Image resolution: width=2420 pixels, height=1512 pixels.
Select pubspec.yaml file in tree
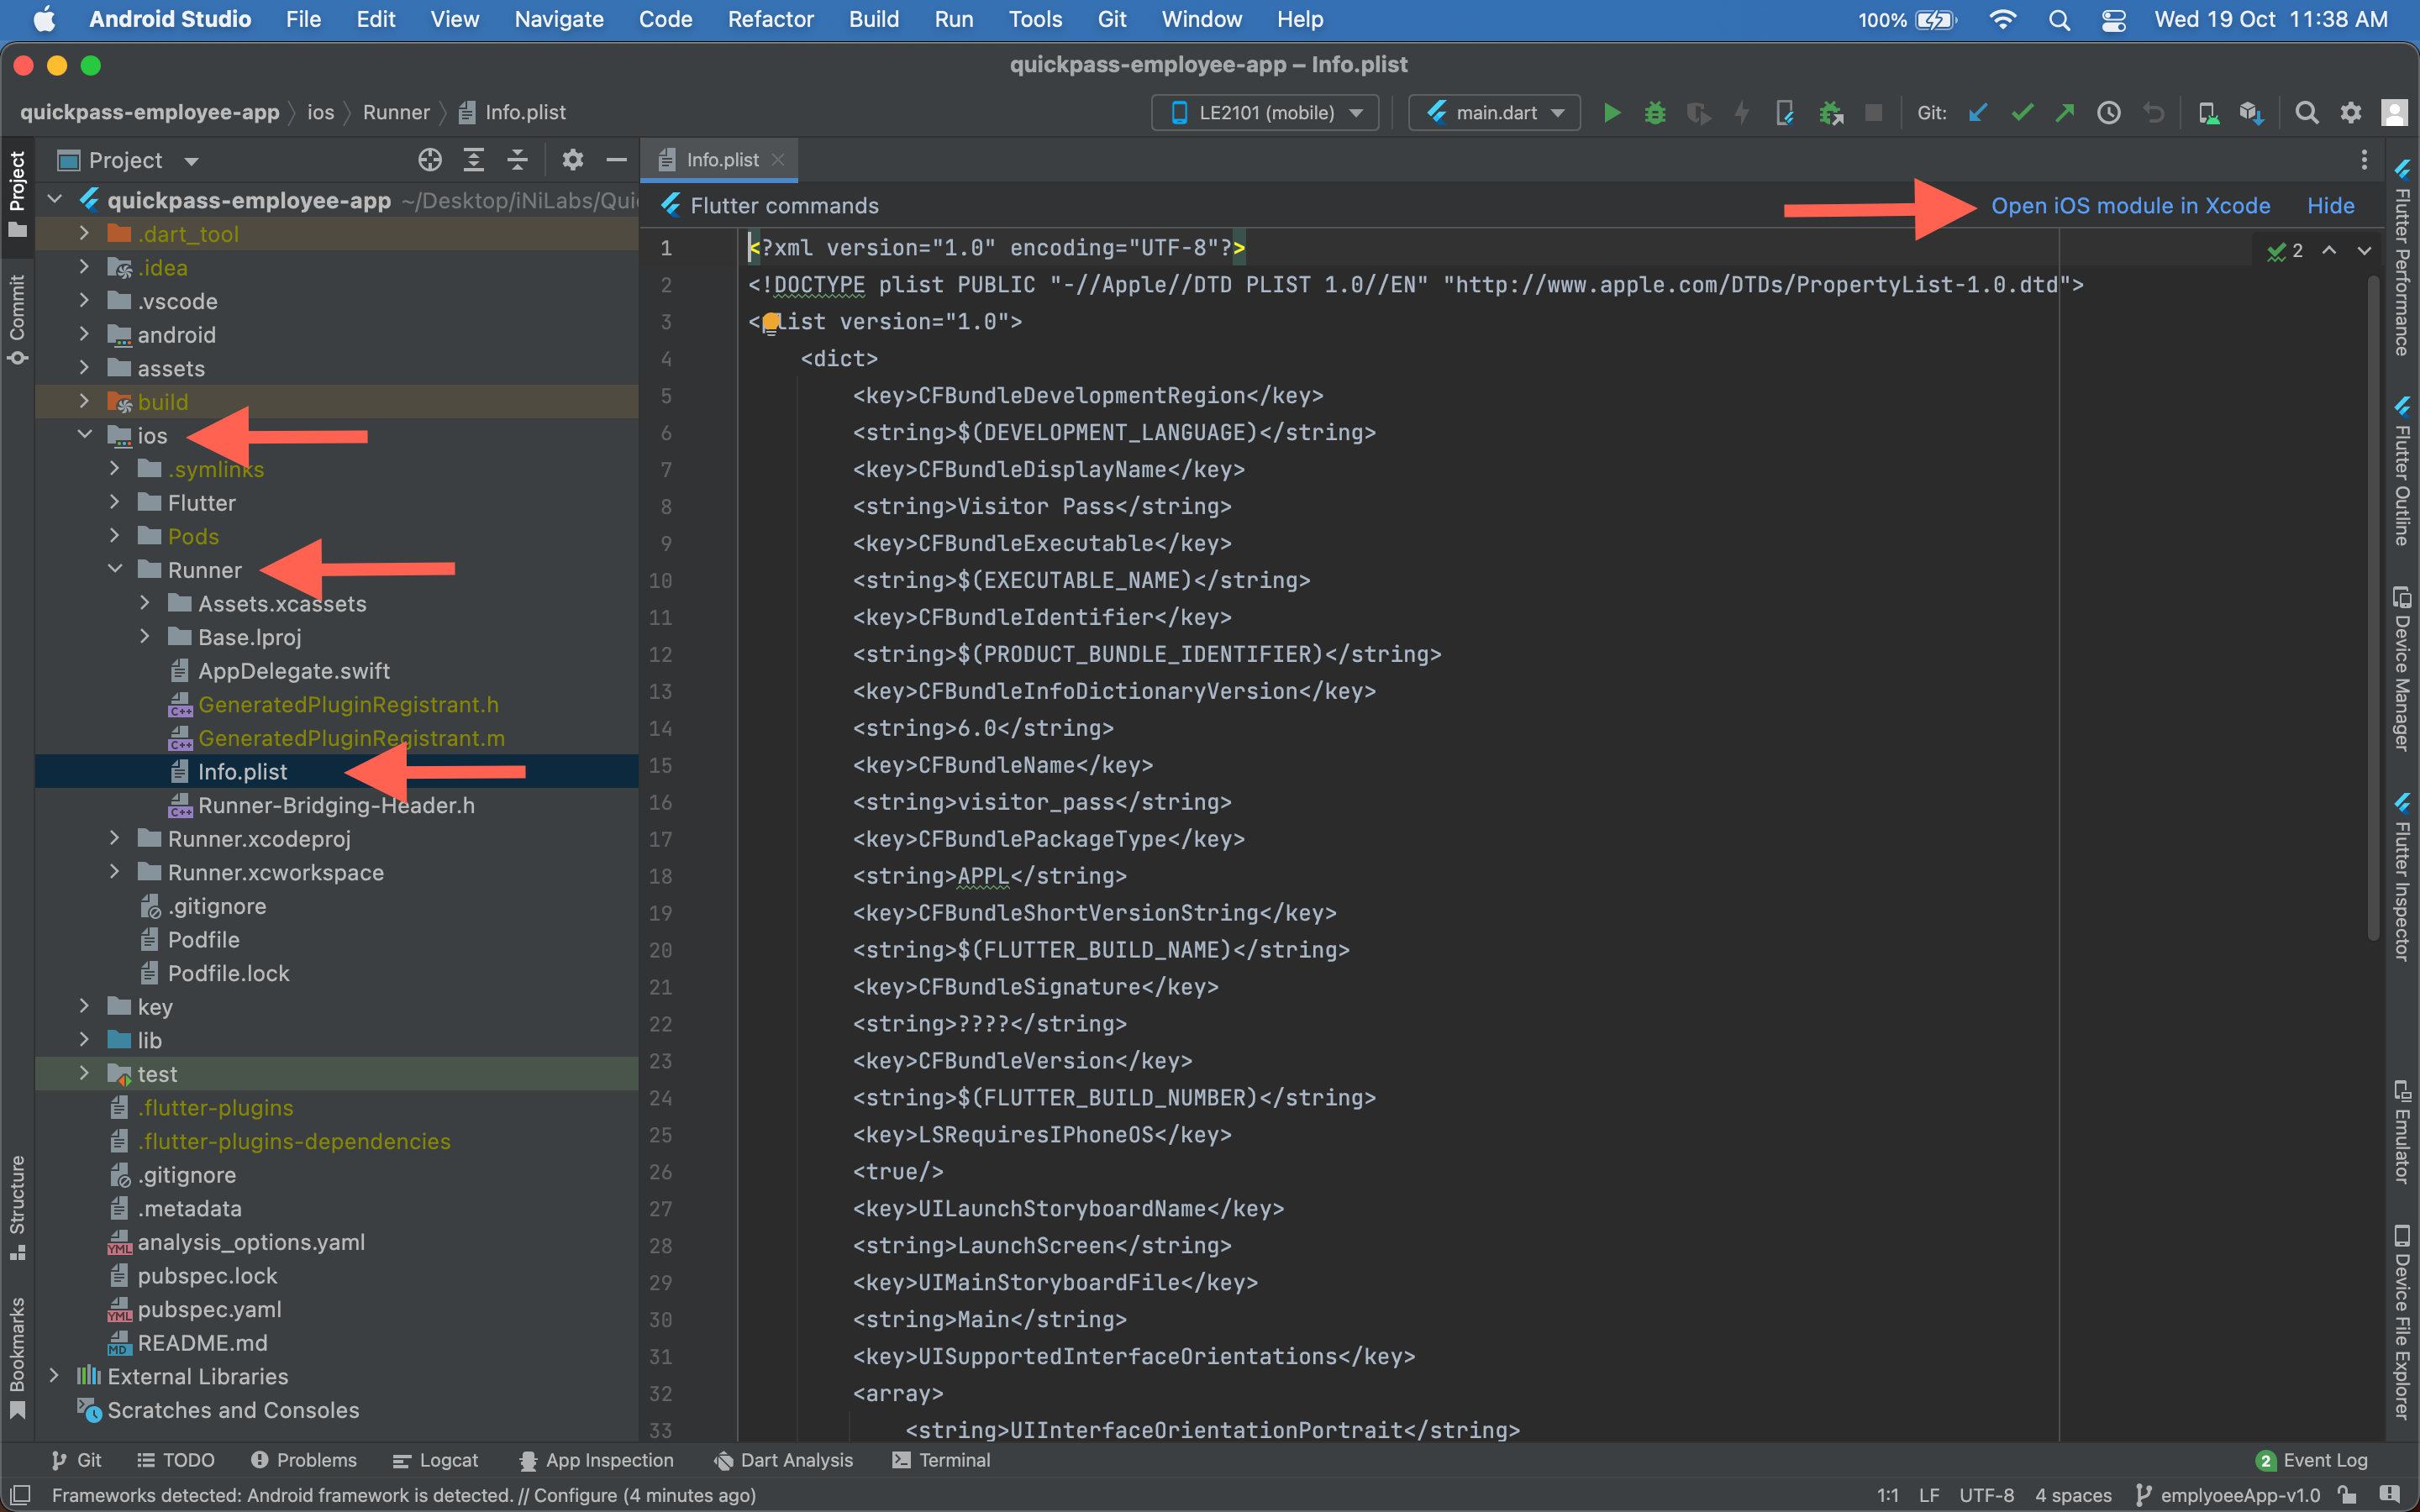pyautogui.click(x=208, y=1309)
